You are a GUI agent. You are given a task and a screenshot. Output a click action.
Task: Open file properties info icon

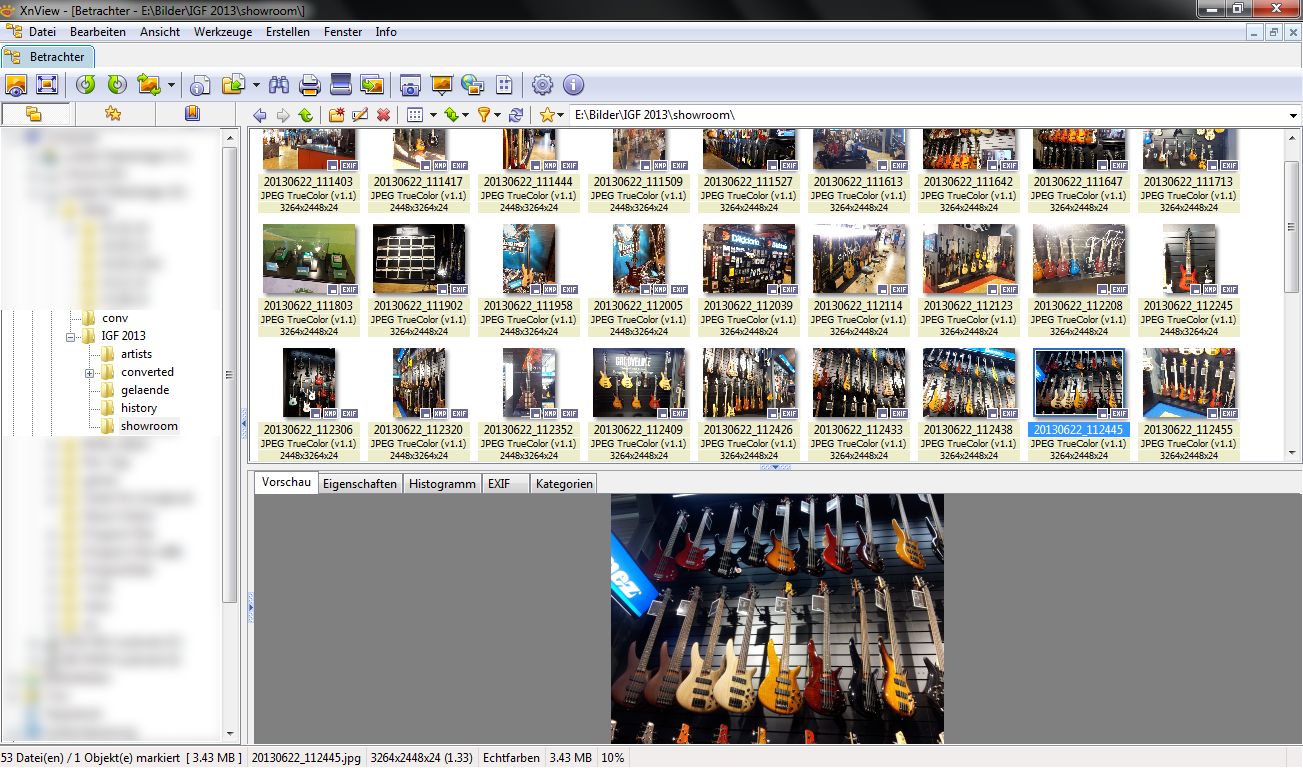pos(200,85)
